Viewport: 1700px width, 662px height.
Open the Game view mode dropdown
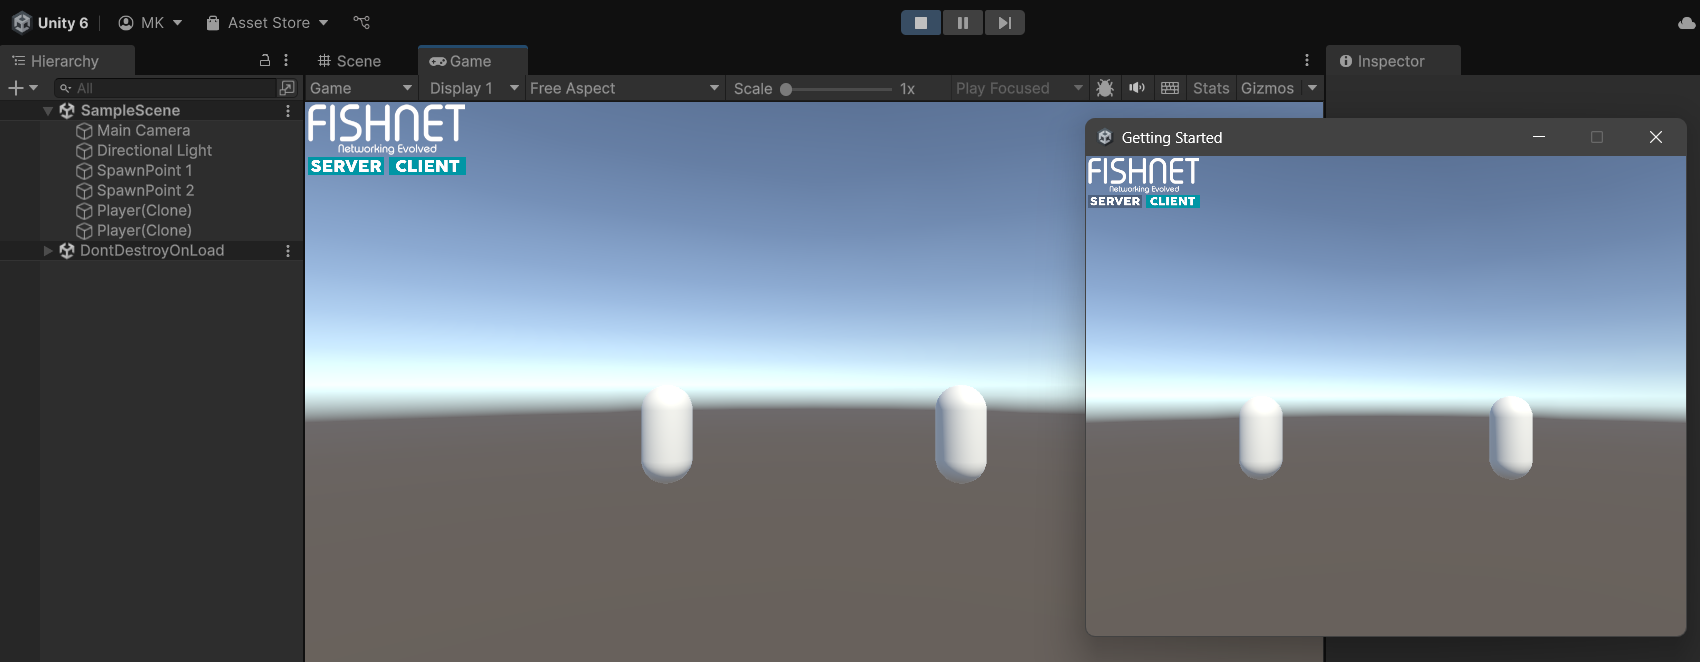click(x=361, y=88)
